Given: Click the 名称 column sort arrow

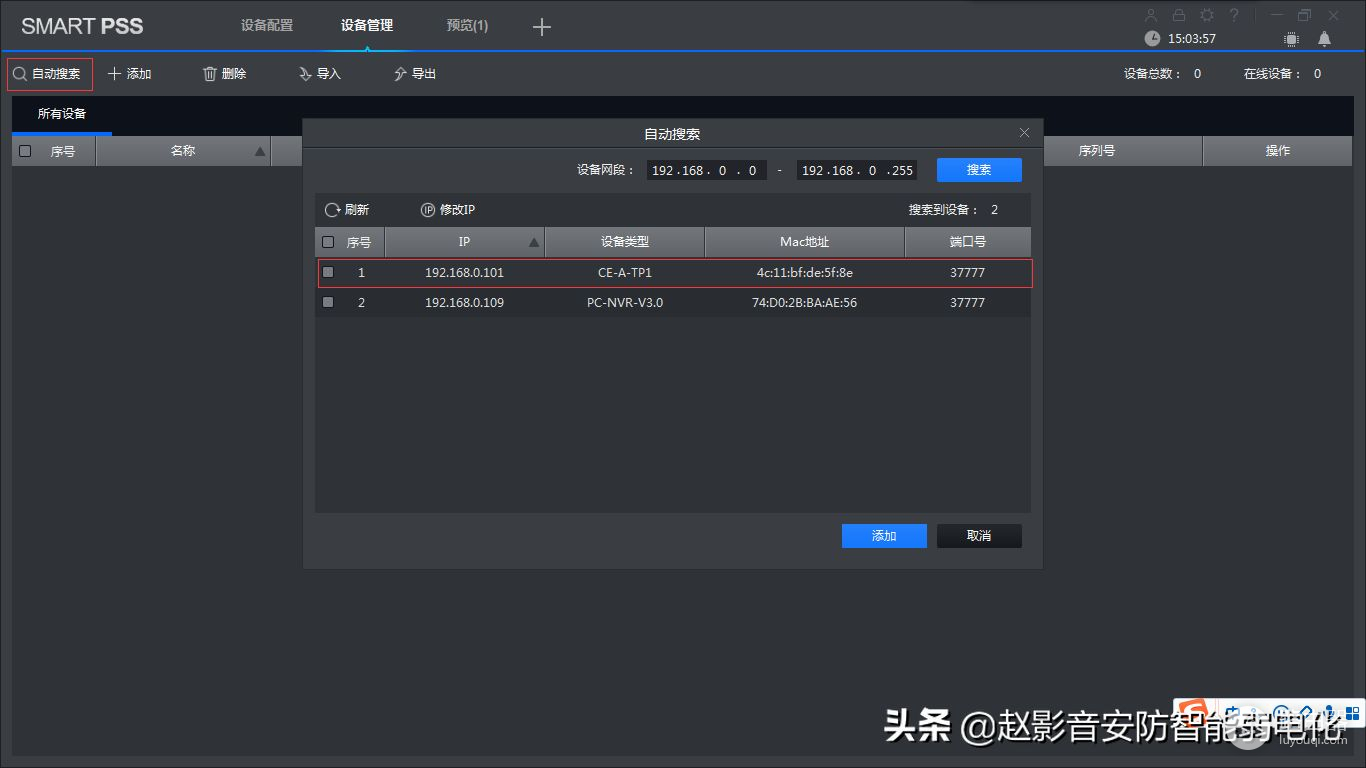Looking at the screenshot, I should coord(260,151).
